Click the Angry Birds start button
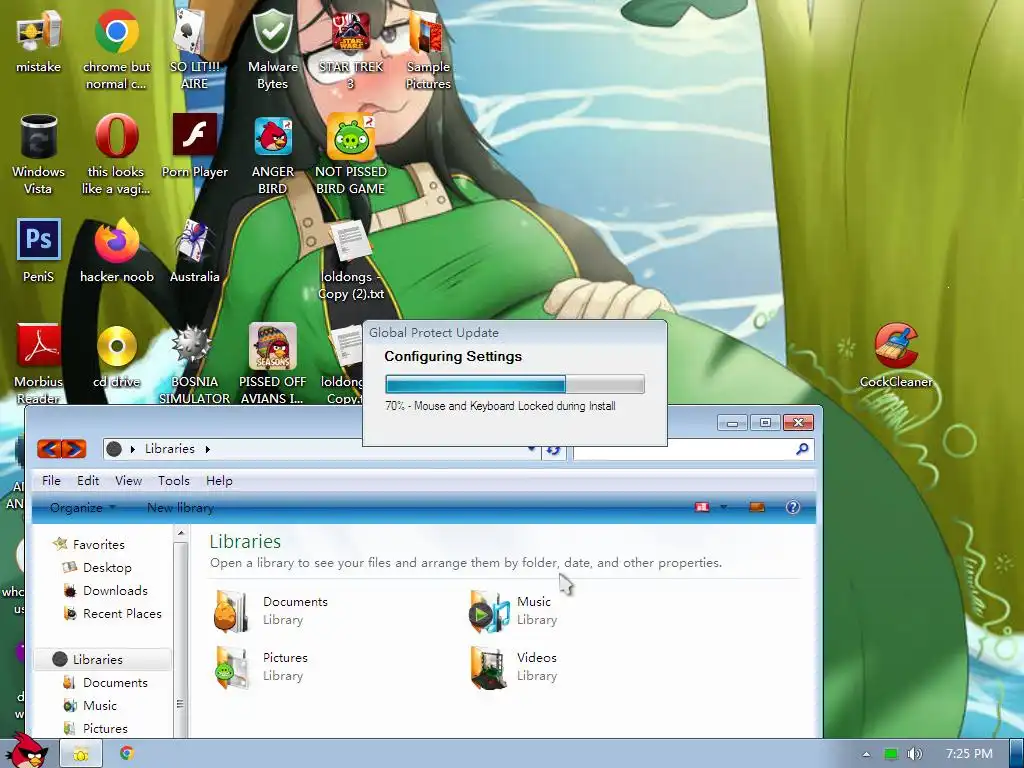This screenshot has height=768, width=1024. pos(29,751)
